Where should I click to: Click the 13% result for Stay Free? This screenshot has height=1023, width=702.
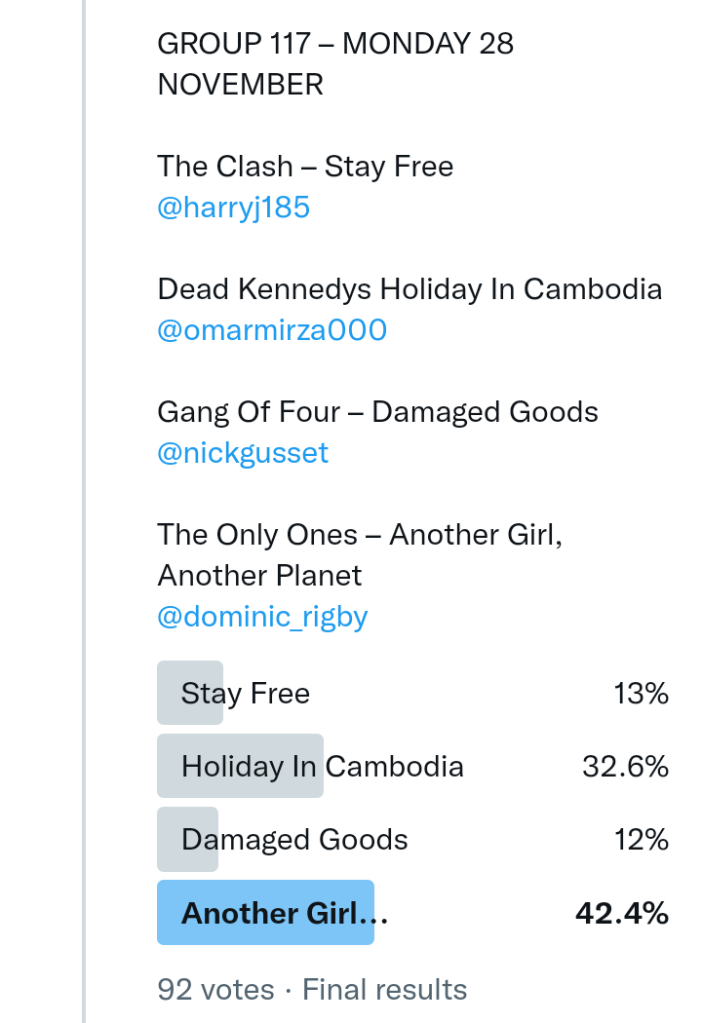[641, 694]
